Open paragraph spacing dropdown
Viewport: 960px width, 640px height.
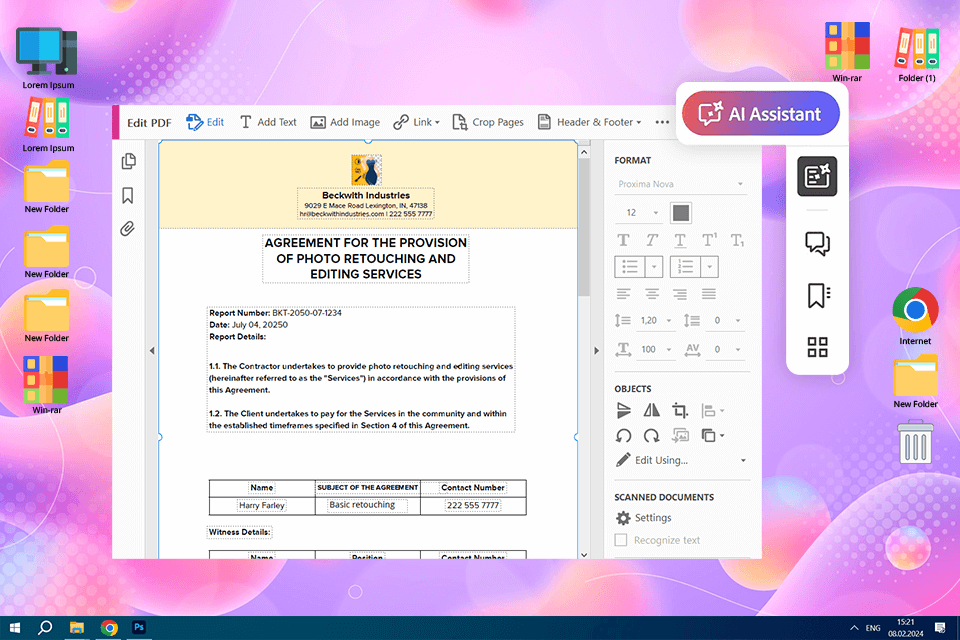727,320
